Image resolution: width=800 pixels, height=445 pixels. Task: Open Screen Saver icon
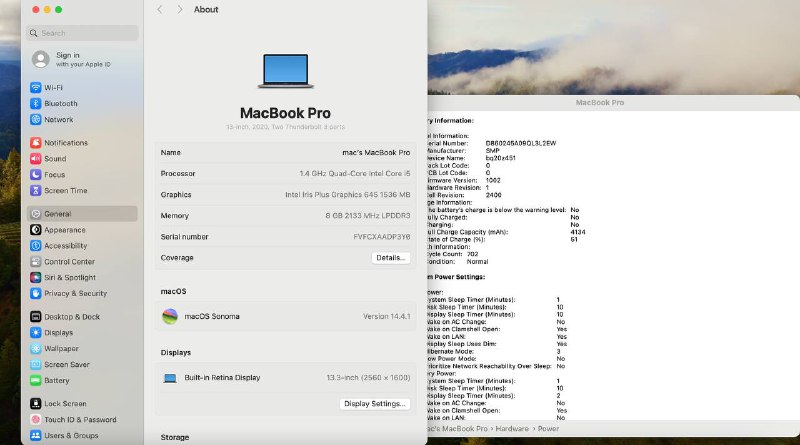click(36, 364)
